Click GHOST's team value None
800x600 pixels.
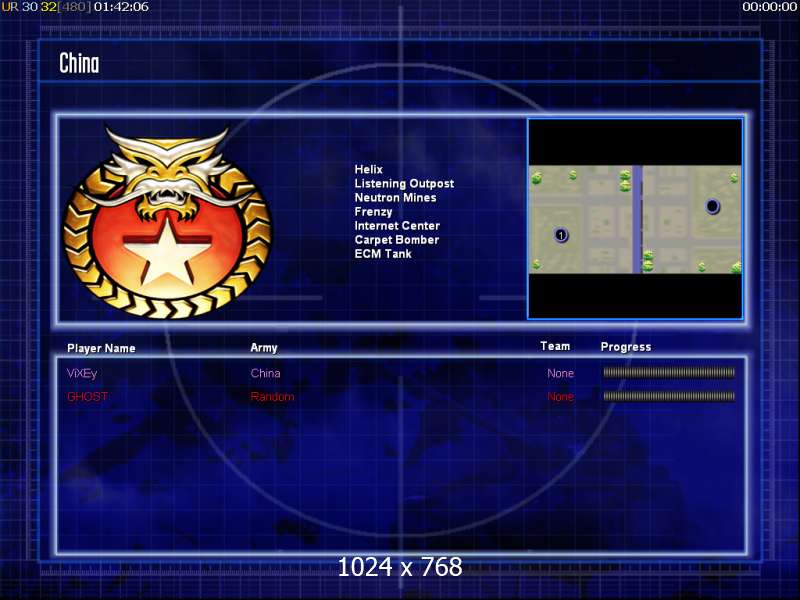(560, 396)
